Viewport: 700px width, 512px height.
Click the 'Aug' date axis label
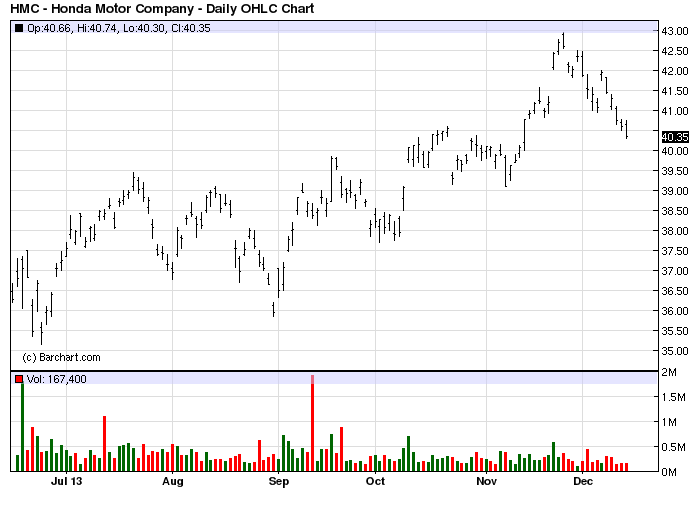[173, 482]
